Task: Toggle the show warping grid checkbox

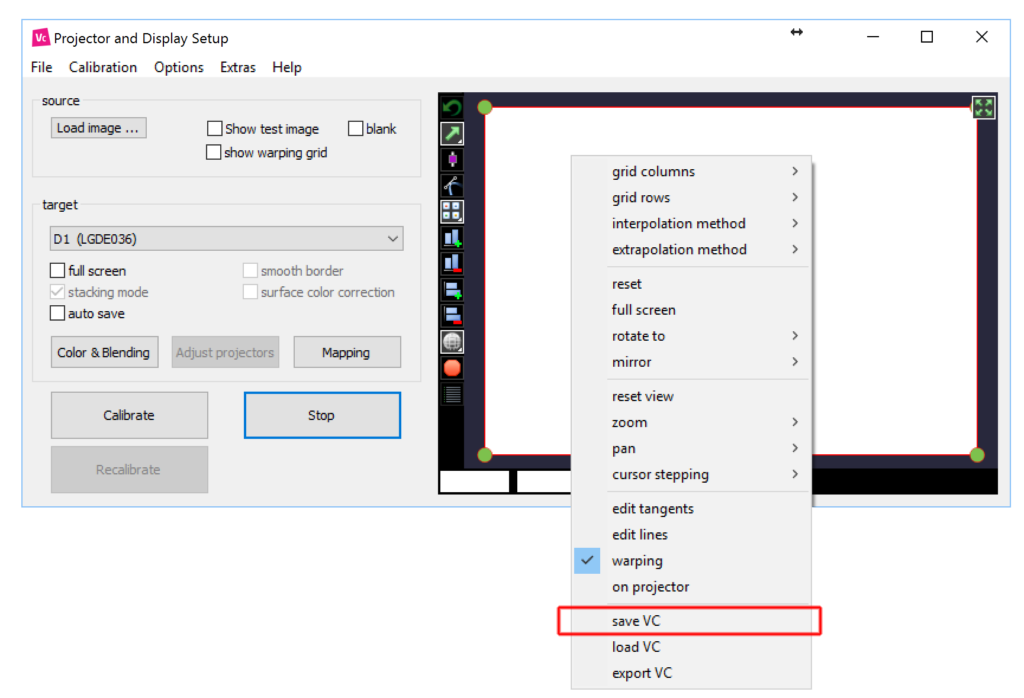Action: tap(213, 153)
